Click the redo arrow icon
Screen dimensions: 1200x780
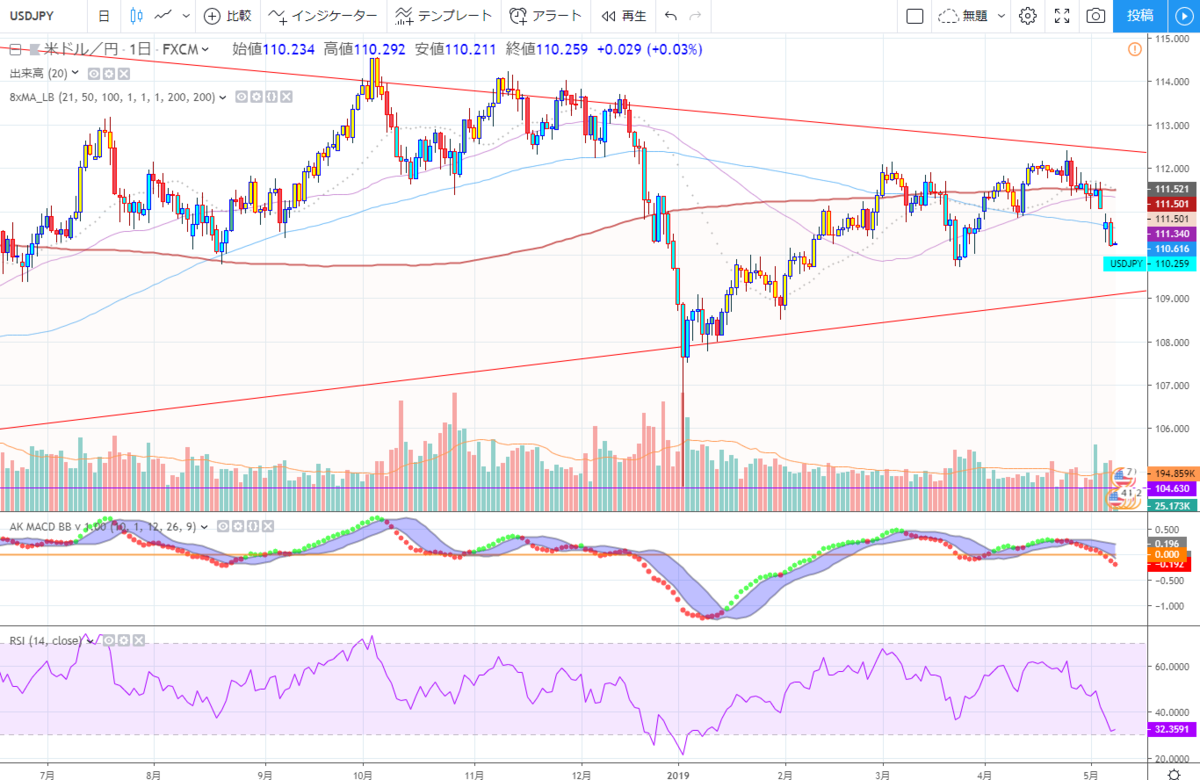697,16
